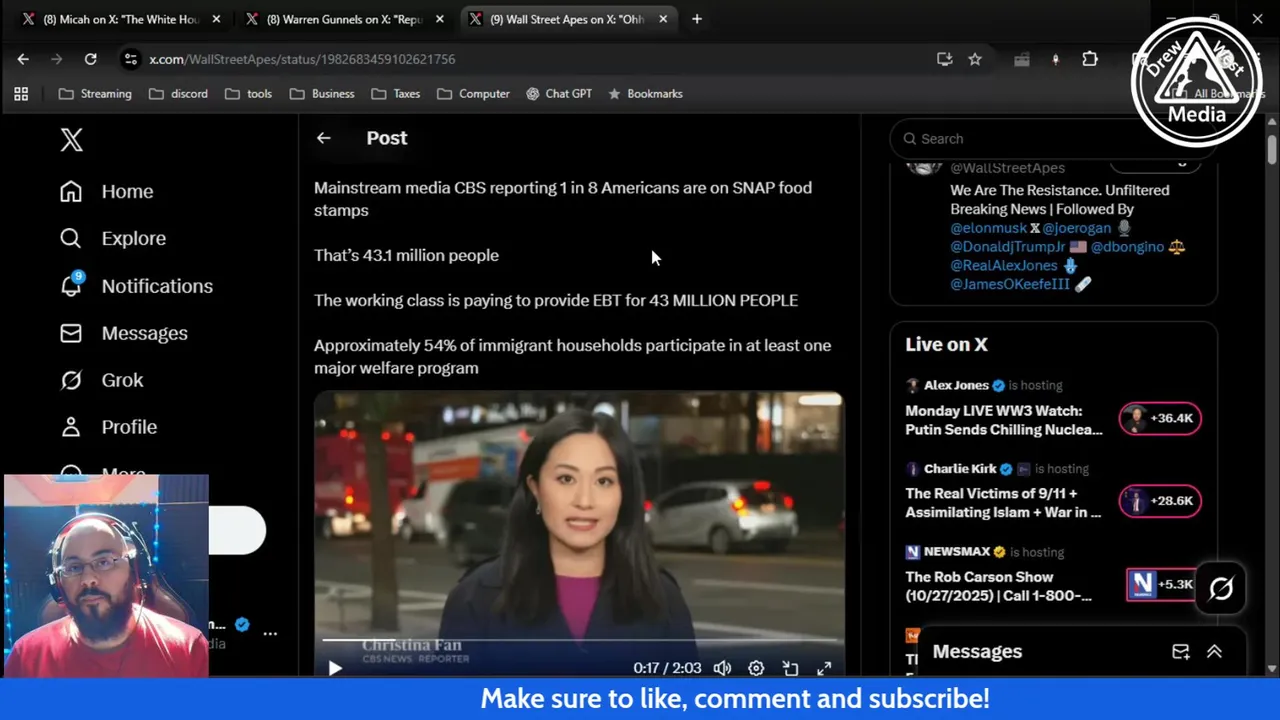Reload the current page
The image size is (1280, 720).
click(x=90, y=59)
